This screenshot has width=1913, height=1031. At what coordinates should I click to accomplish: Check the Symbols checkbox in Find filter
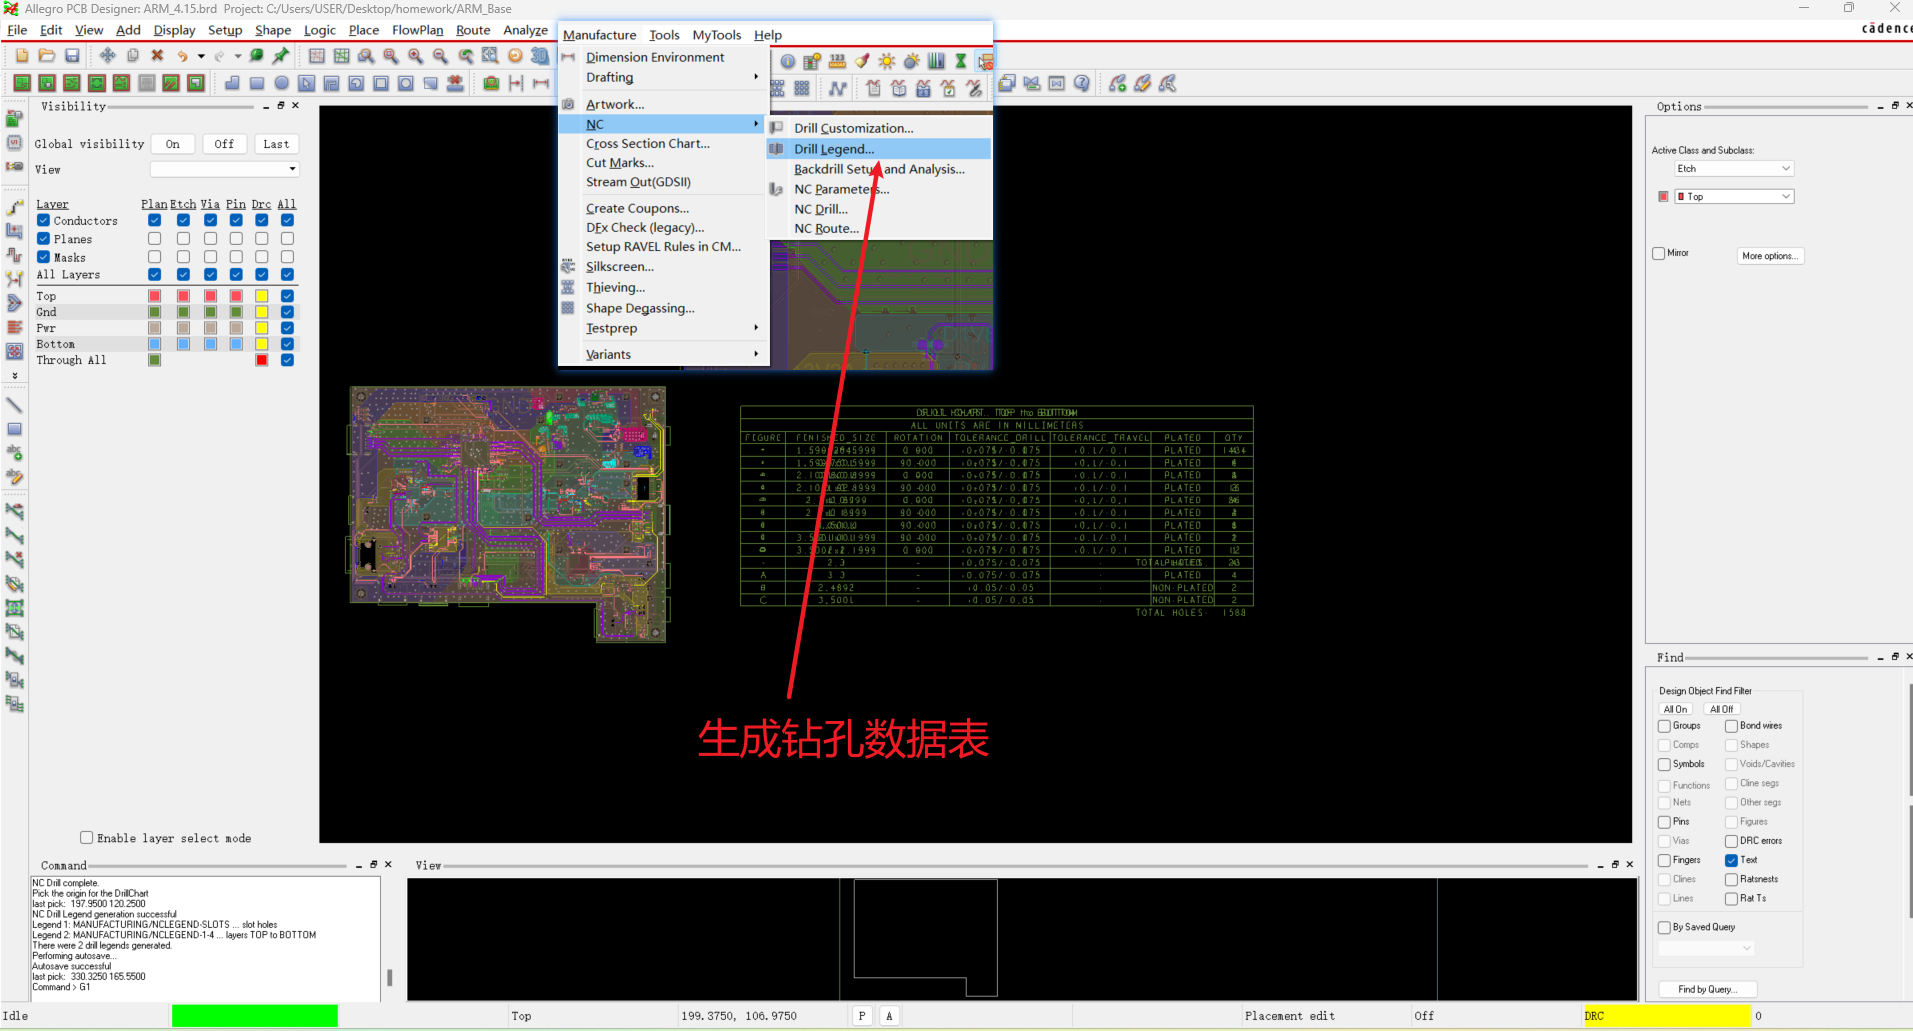[x=1664, y=764]
